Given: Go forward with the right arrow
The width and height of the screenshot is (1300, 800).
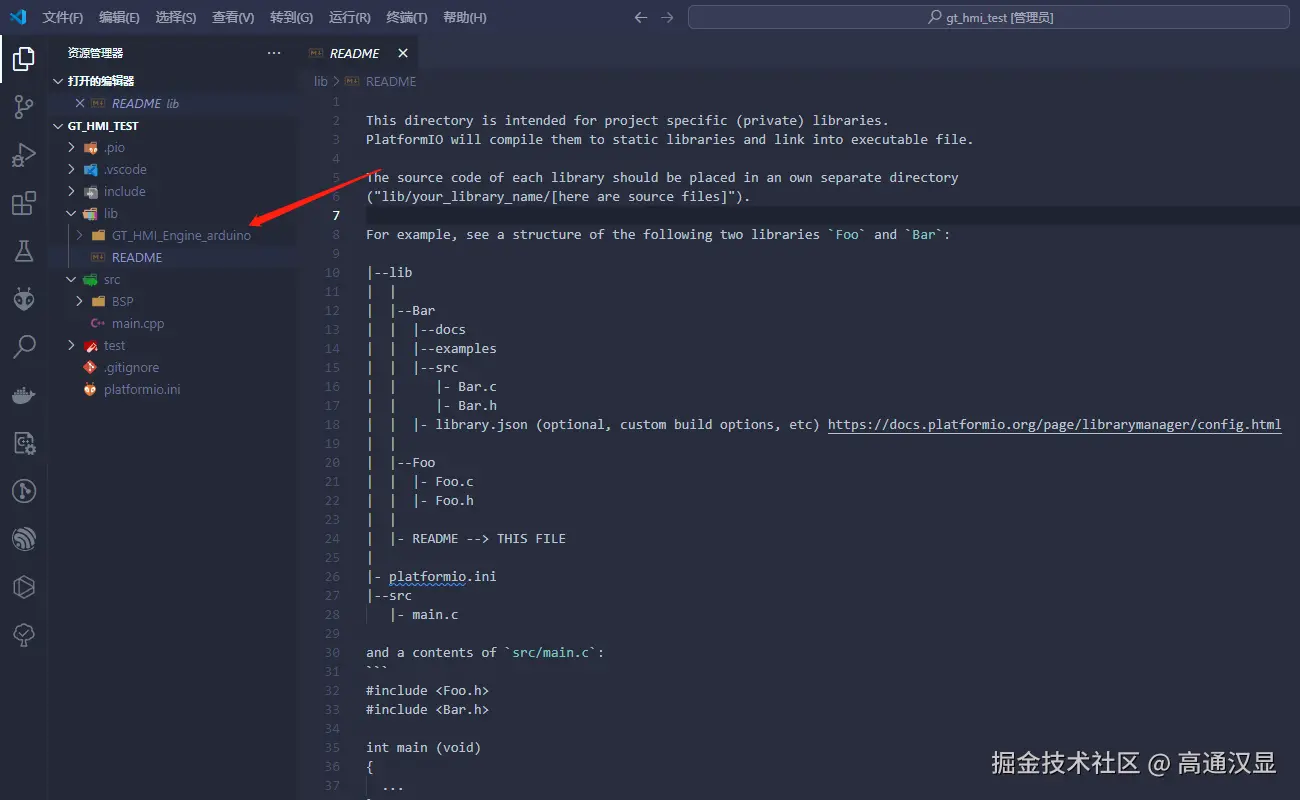Looking at the screenshot, I should (667, 17).
